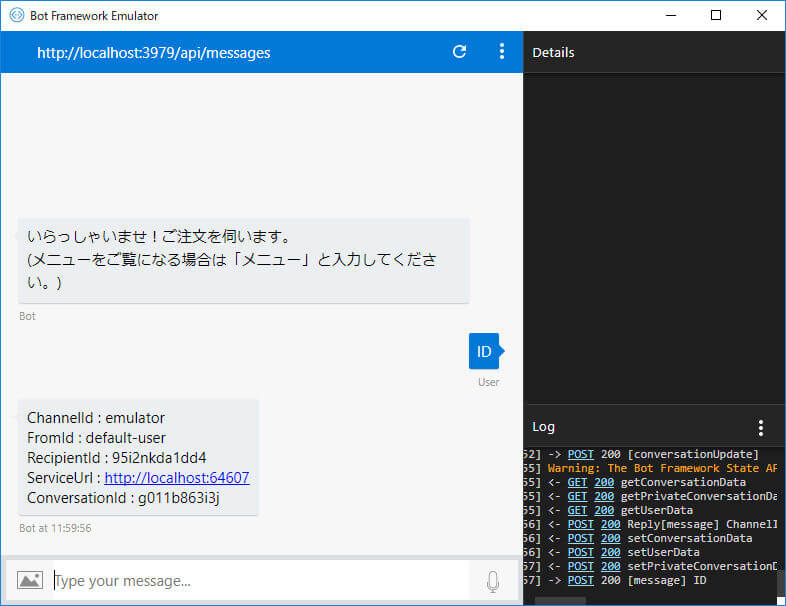Open the Log panel three-dot menu
This screenshot has width=786, height=606.
(x=761, y=428)
